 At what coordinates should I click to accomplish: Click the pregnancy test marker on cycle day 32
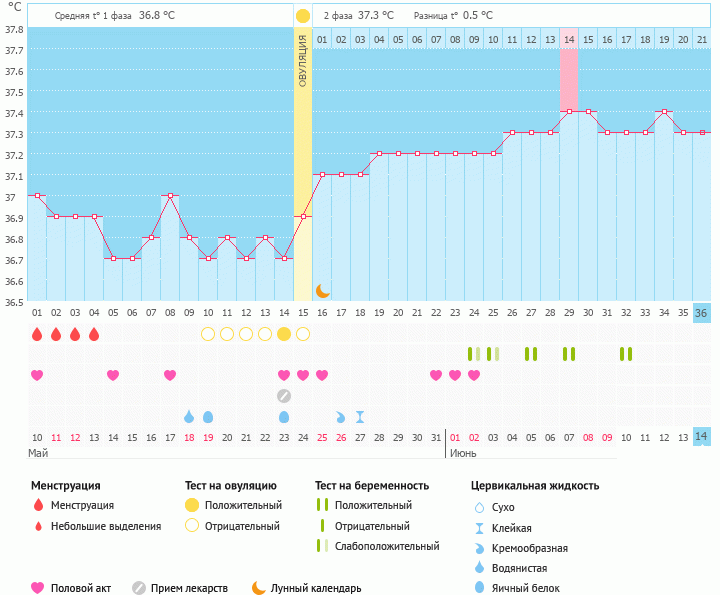tap(626, 354)
